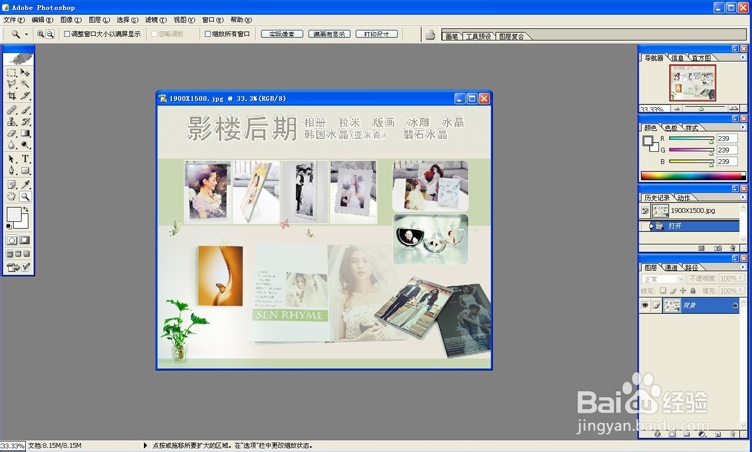This screenshot has width=752, height=452.
Task: Click the zoom out magnifier in options bar
Action: tap(50, 34)
